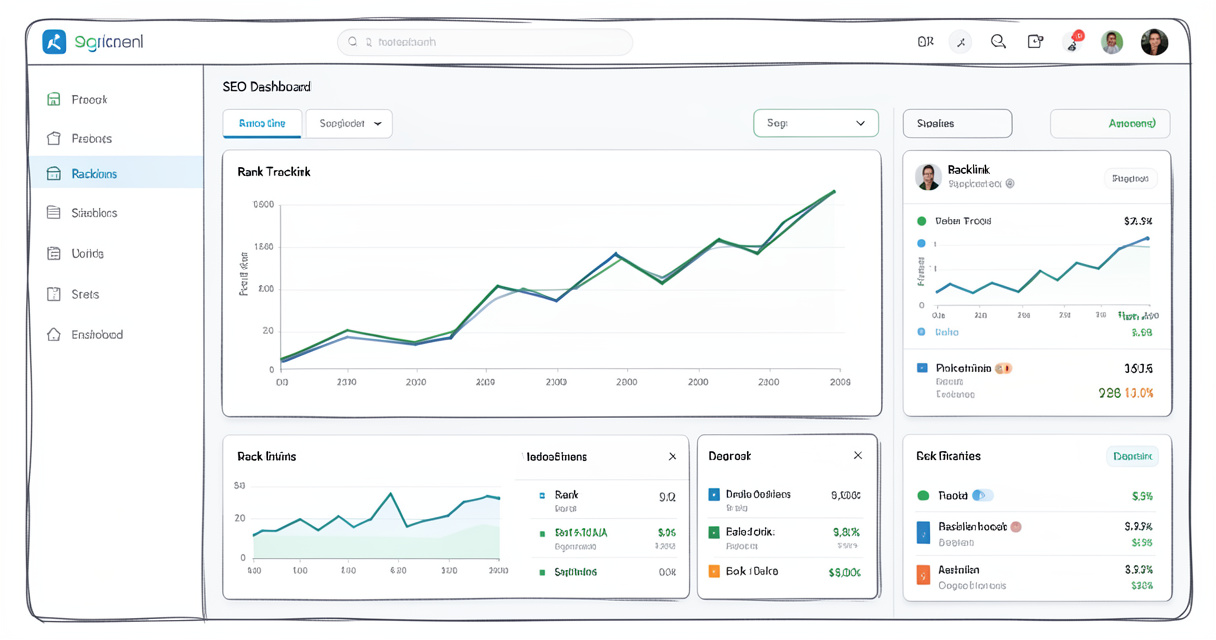Screen dimensions: 1216x640
Task: Click the Bok i Dalce row text
Action: coord(752,571)
